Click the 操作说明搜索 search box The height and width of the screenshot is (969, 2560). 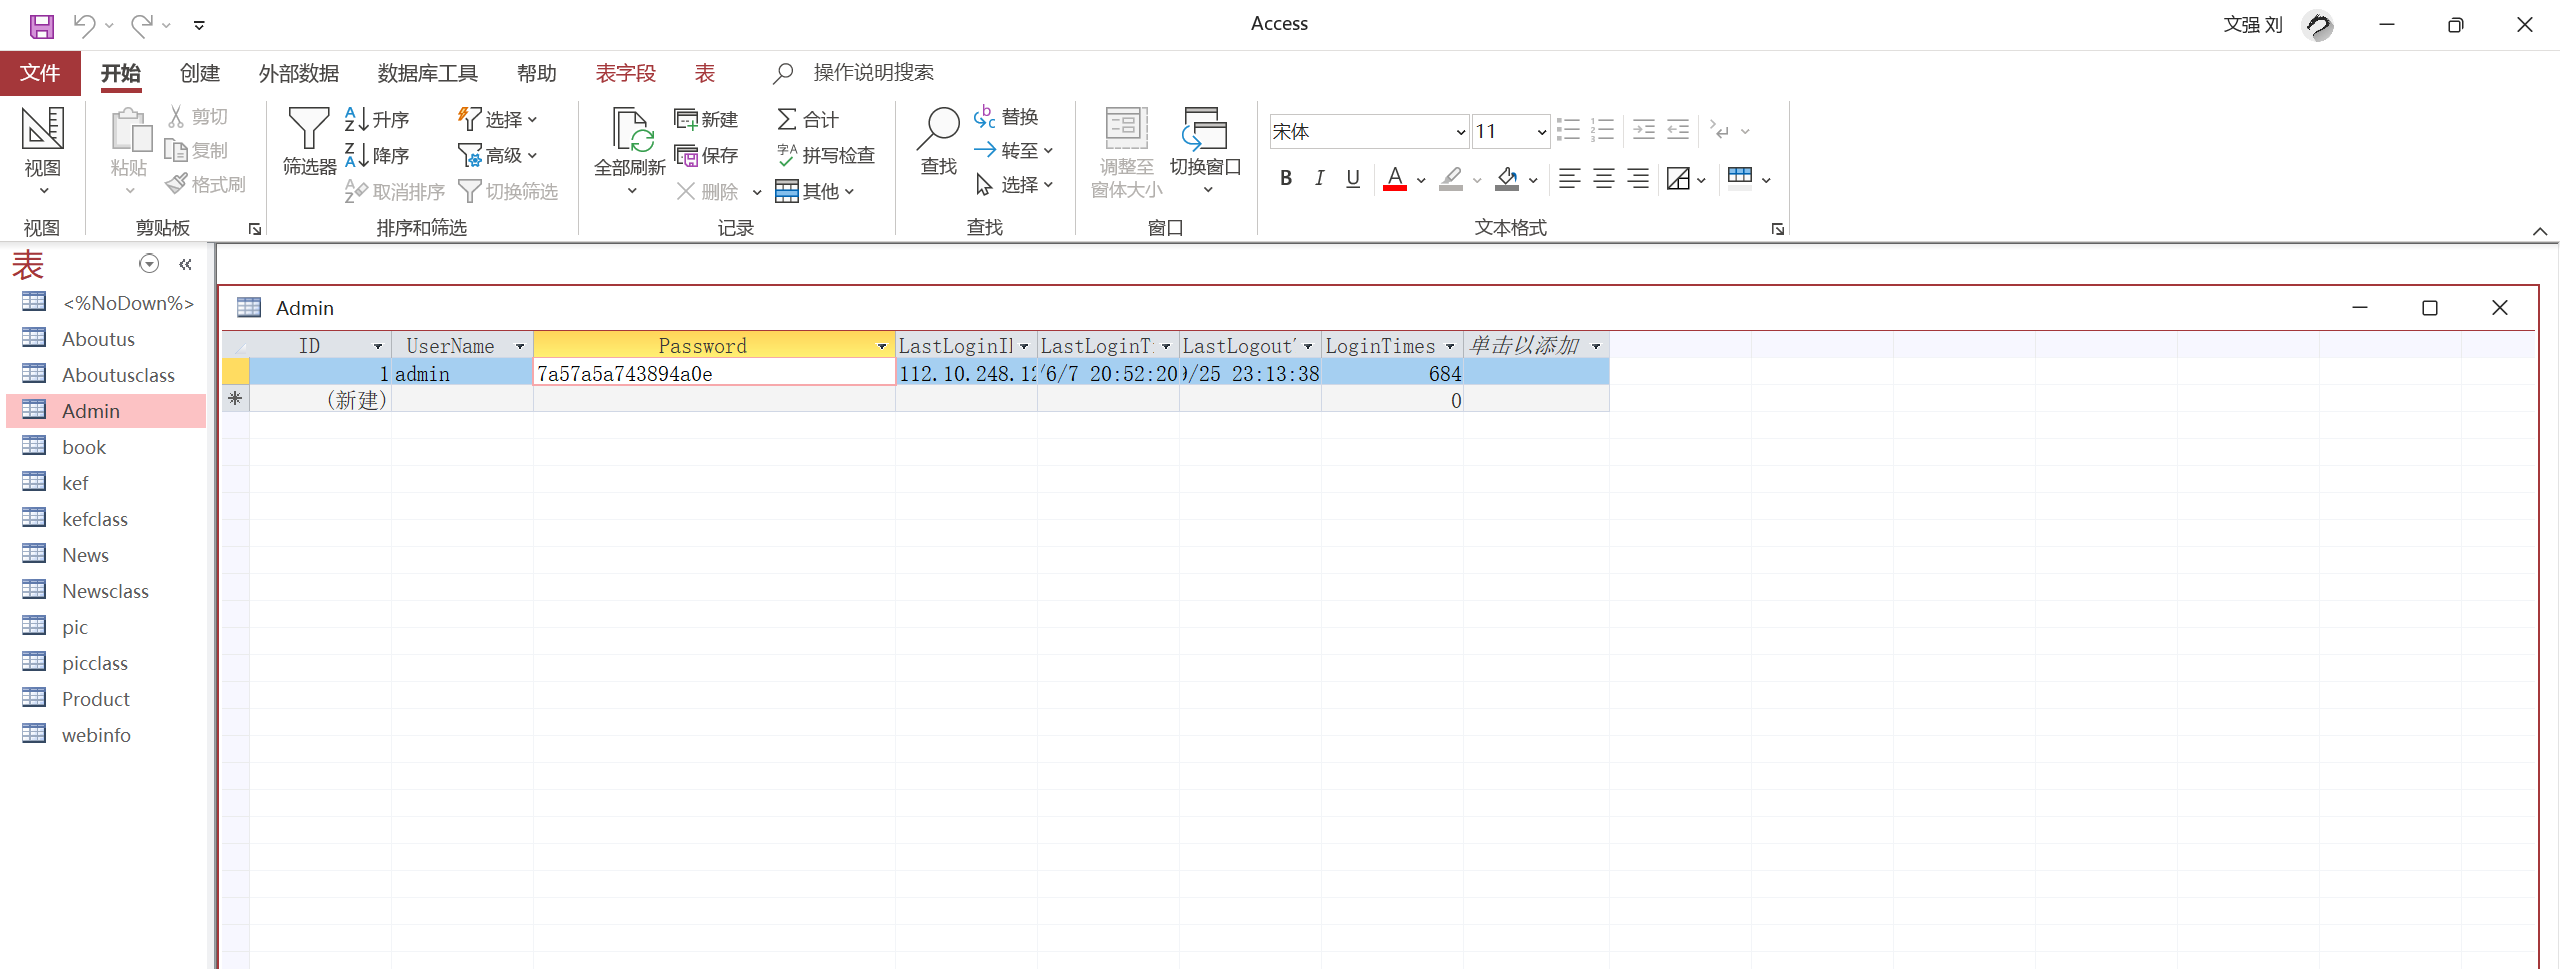(873, 73)
